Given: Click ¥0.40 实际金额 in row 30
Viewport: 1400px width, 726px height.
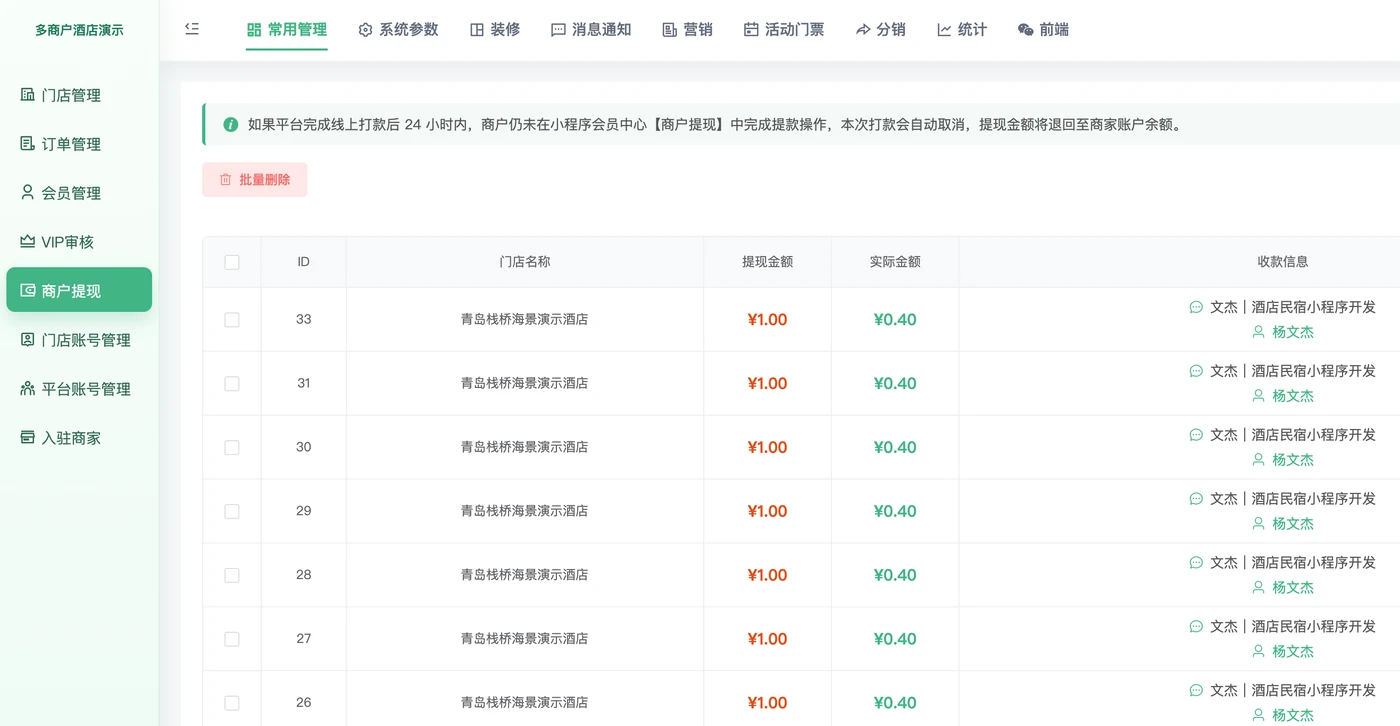Looking at the screenshot, I should tap(895, 447).
